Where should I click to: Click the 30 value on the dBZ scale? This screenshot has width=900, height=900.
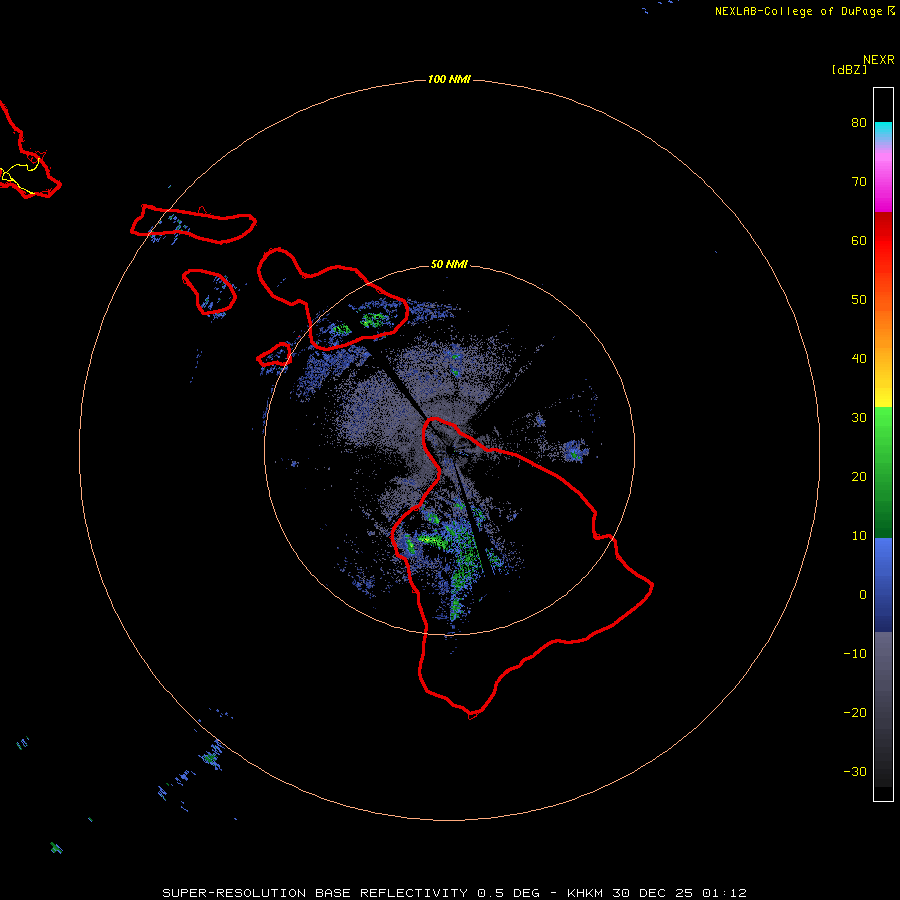click(x=859, y=418)
